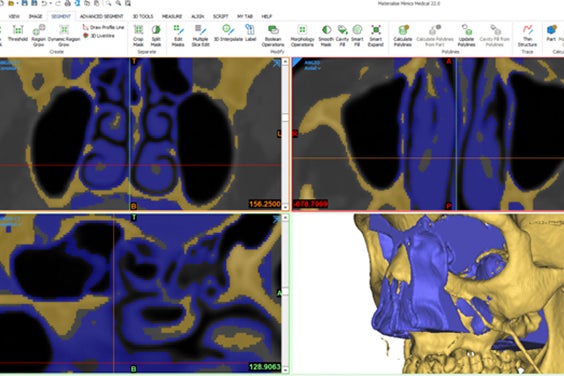Image resolution: width=564 pixels, height=376 pixels.
Task: Click the Save As disk icon
Action: [34, 3]
